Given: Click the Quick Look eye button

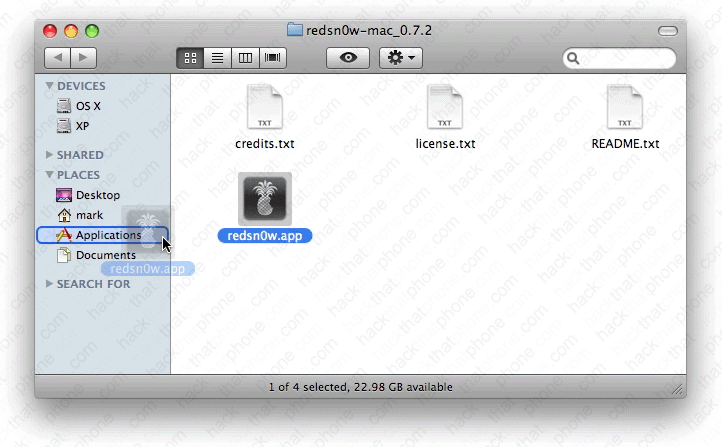Looking at the screenshot, I should point(348,58).
